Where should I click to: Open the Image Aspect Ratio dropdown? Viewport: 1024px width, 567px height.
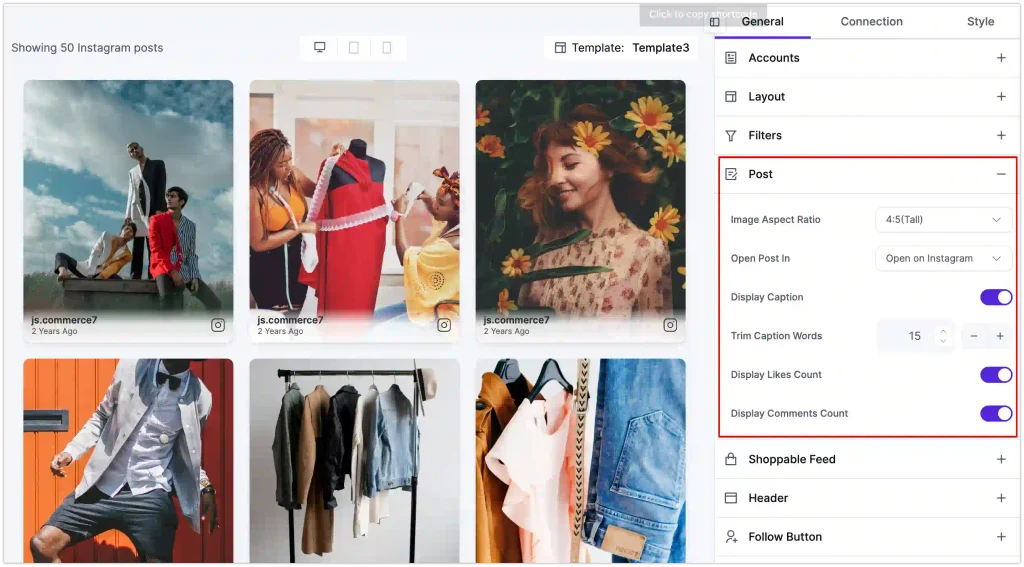tap(944, 220)
